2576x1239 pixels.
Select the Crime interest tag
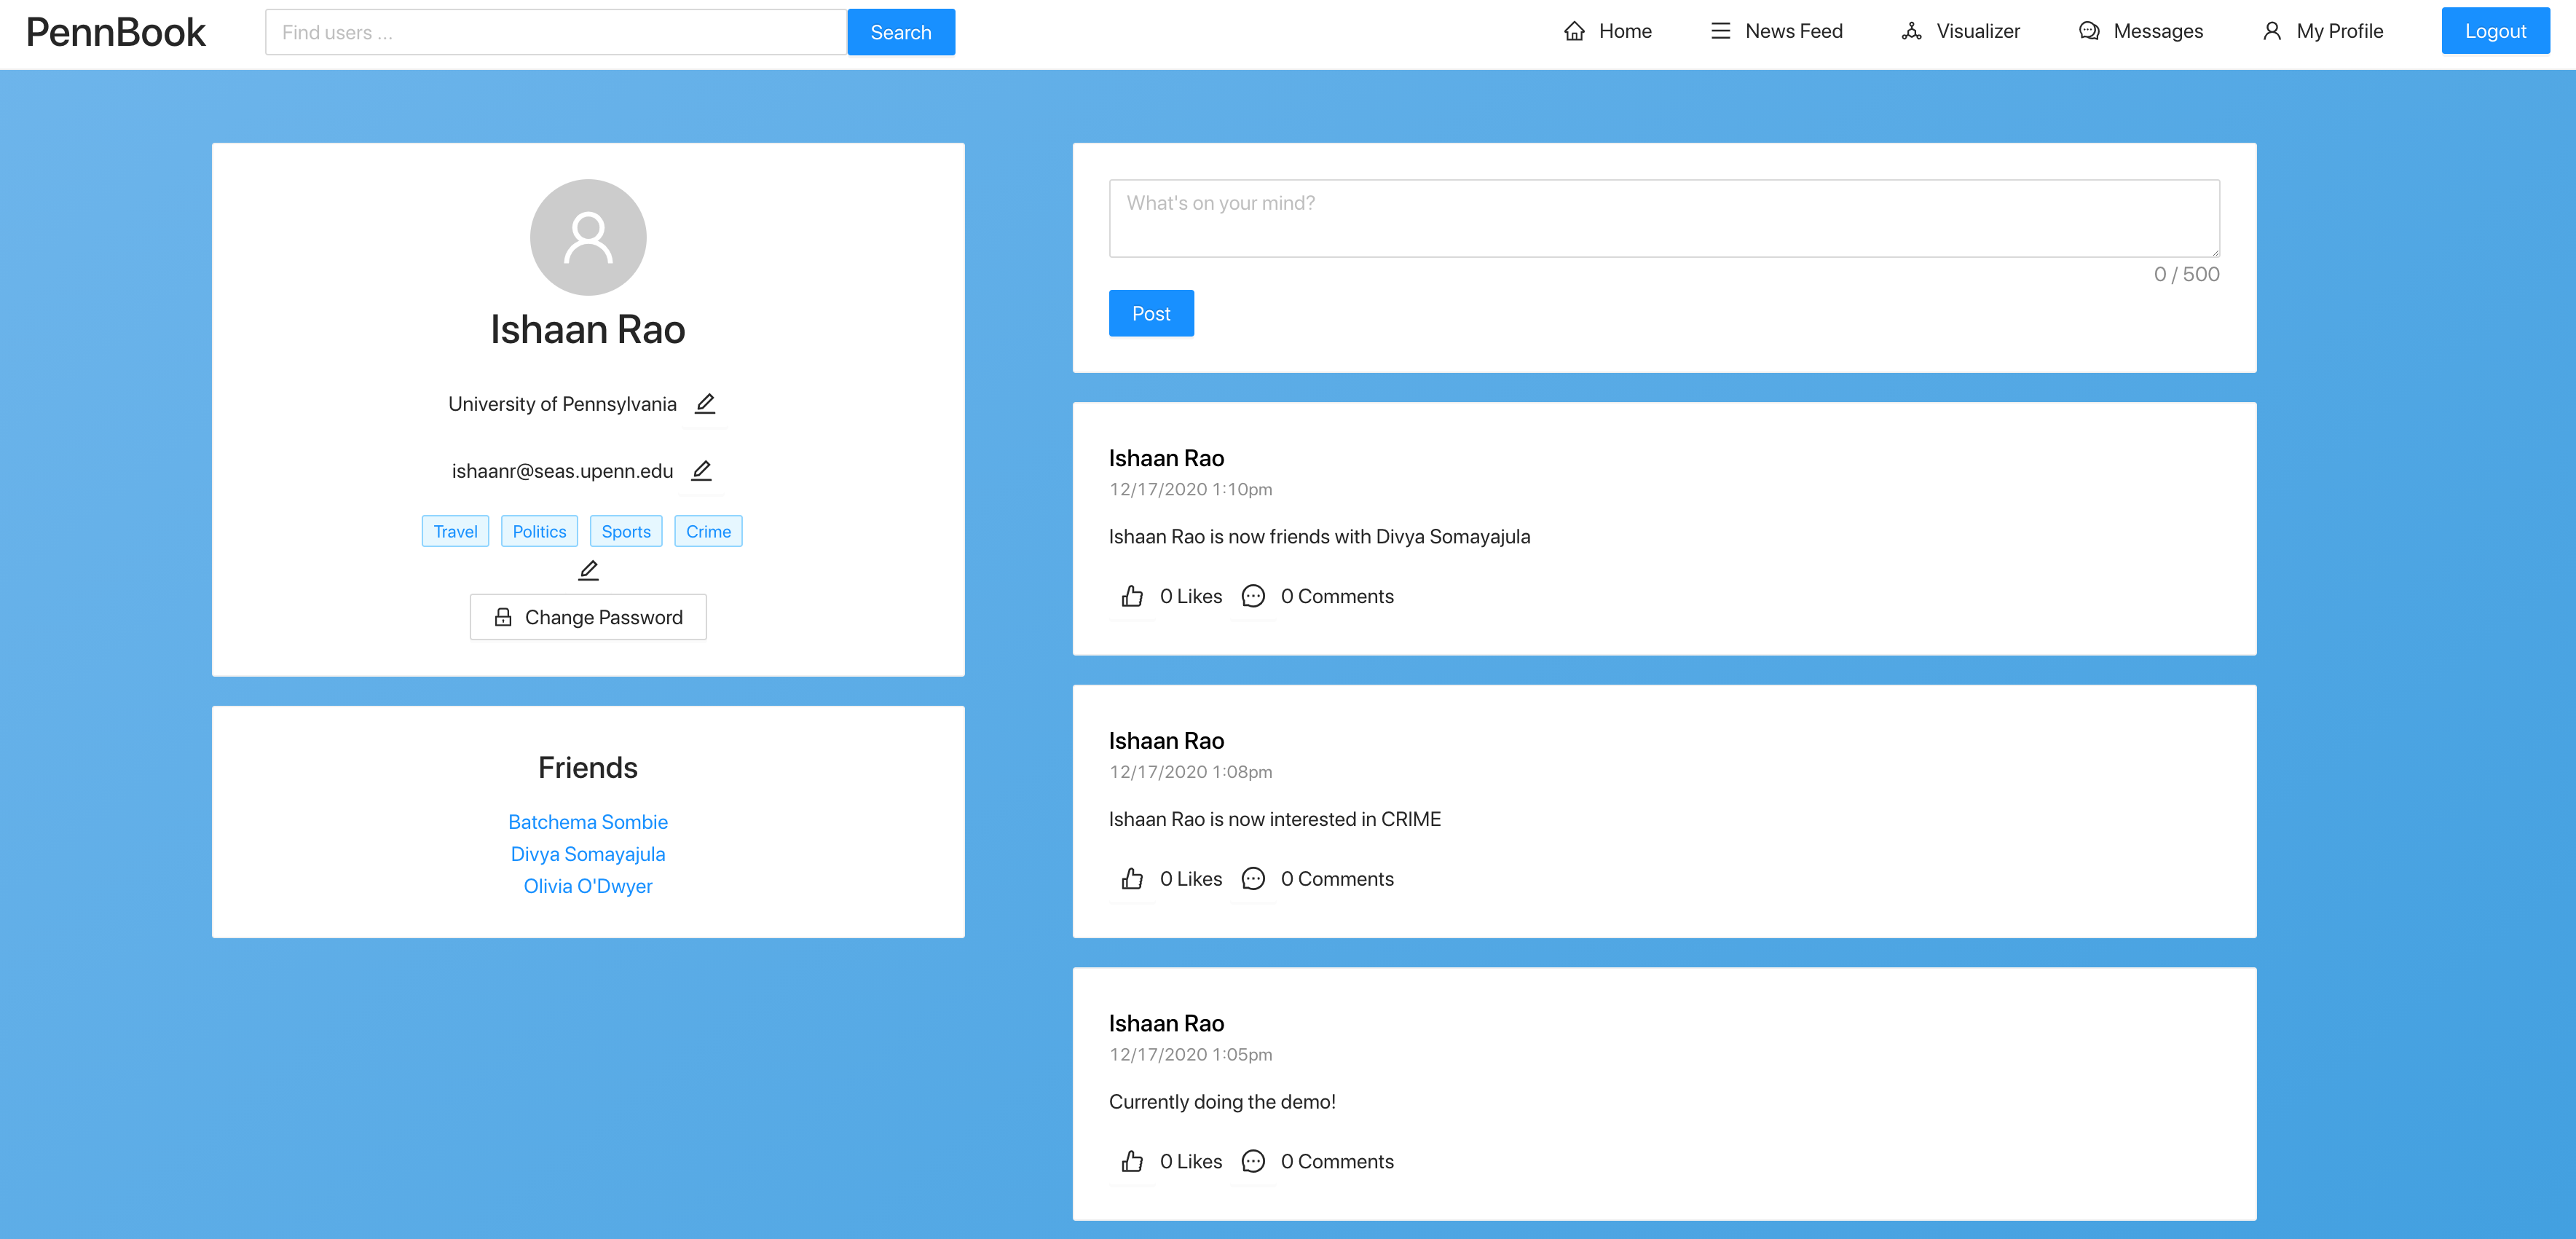click(x=708, y=532)
